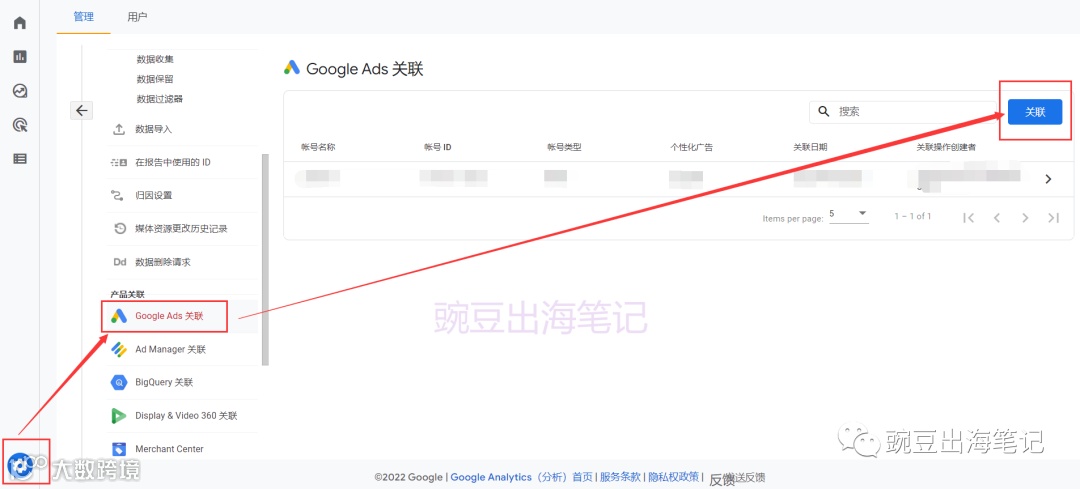The image size is (1080, 489).
Task: Switch to the 用户 tab
Action: coord(137,17)
